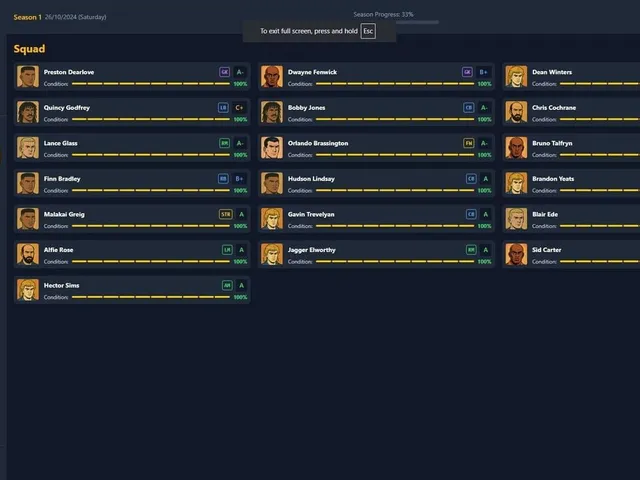Click the Esc key hint
Screen dimensions: 640x480
pyautogui.click(x=368, y=31)
